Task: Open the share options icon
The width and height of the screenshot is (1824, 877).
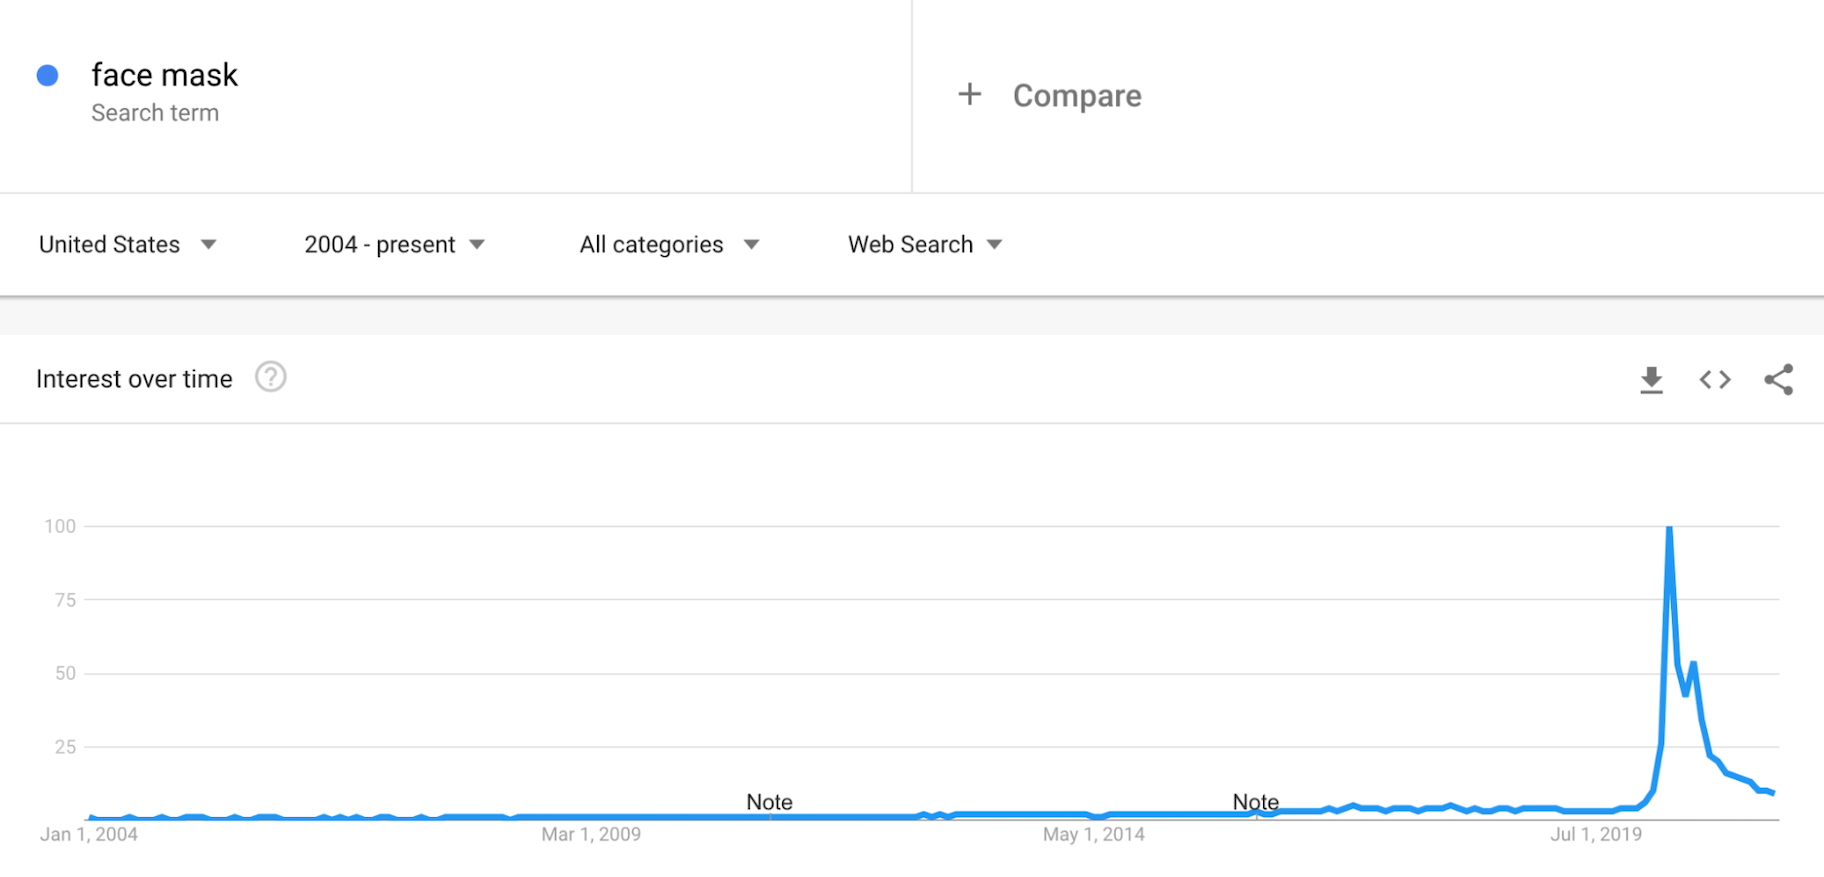Action: coord(1779,379)
